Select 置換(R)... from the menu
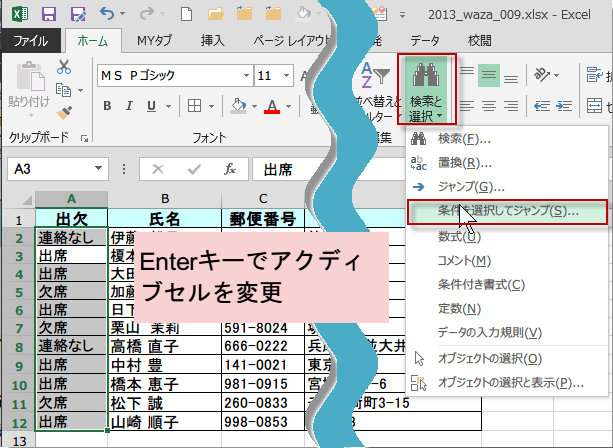The image size is (613, 448). 507,163
